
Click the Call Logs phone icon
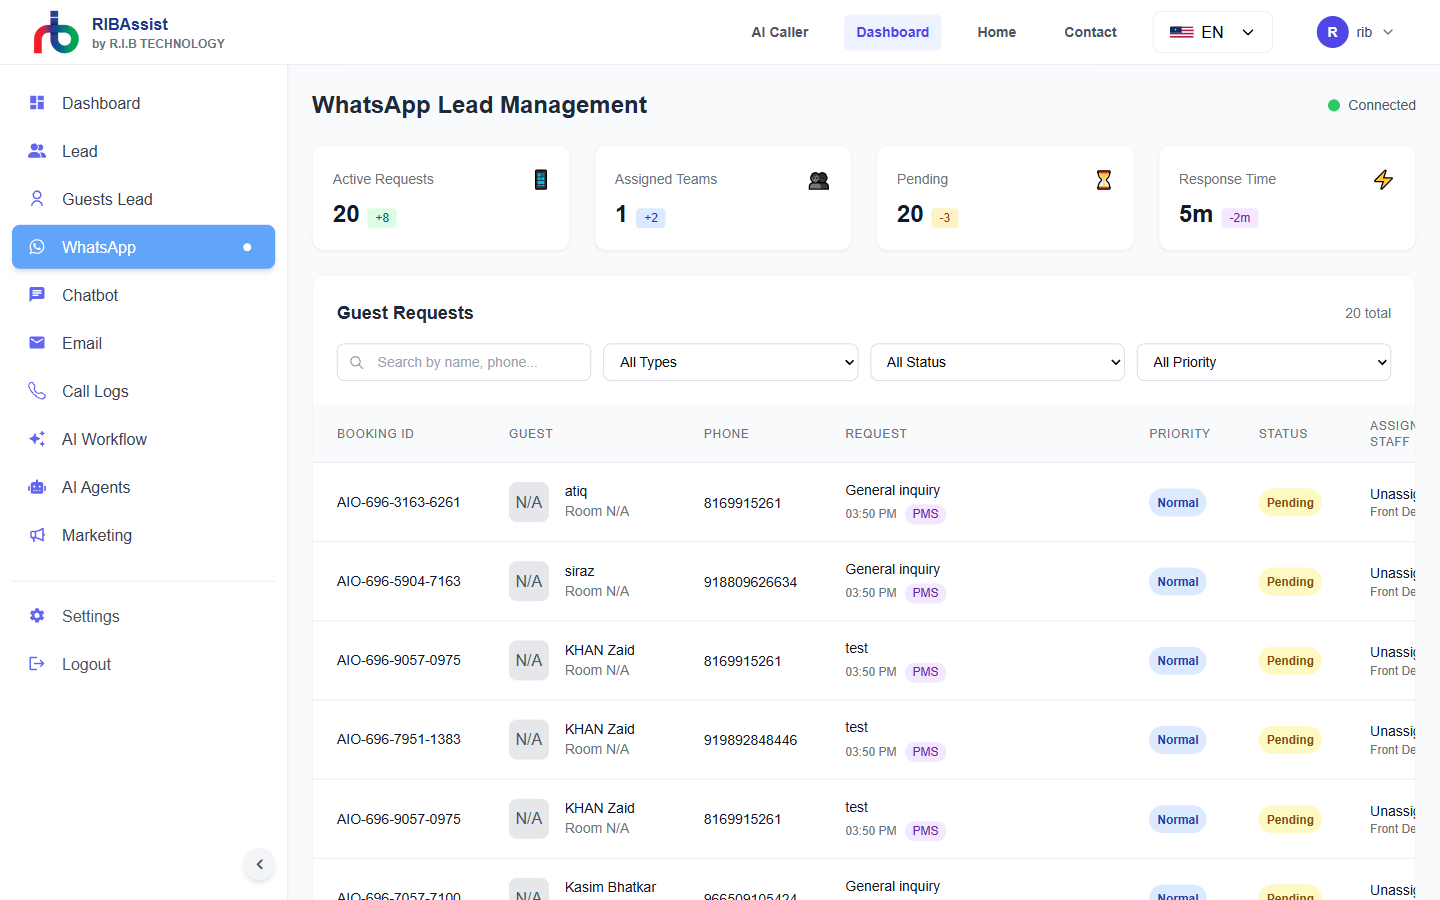pos(37,391)
